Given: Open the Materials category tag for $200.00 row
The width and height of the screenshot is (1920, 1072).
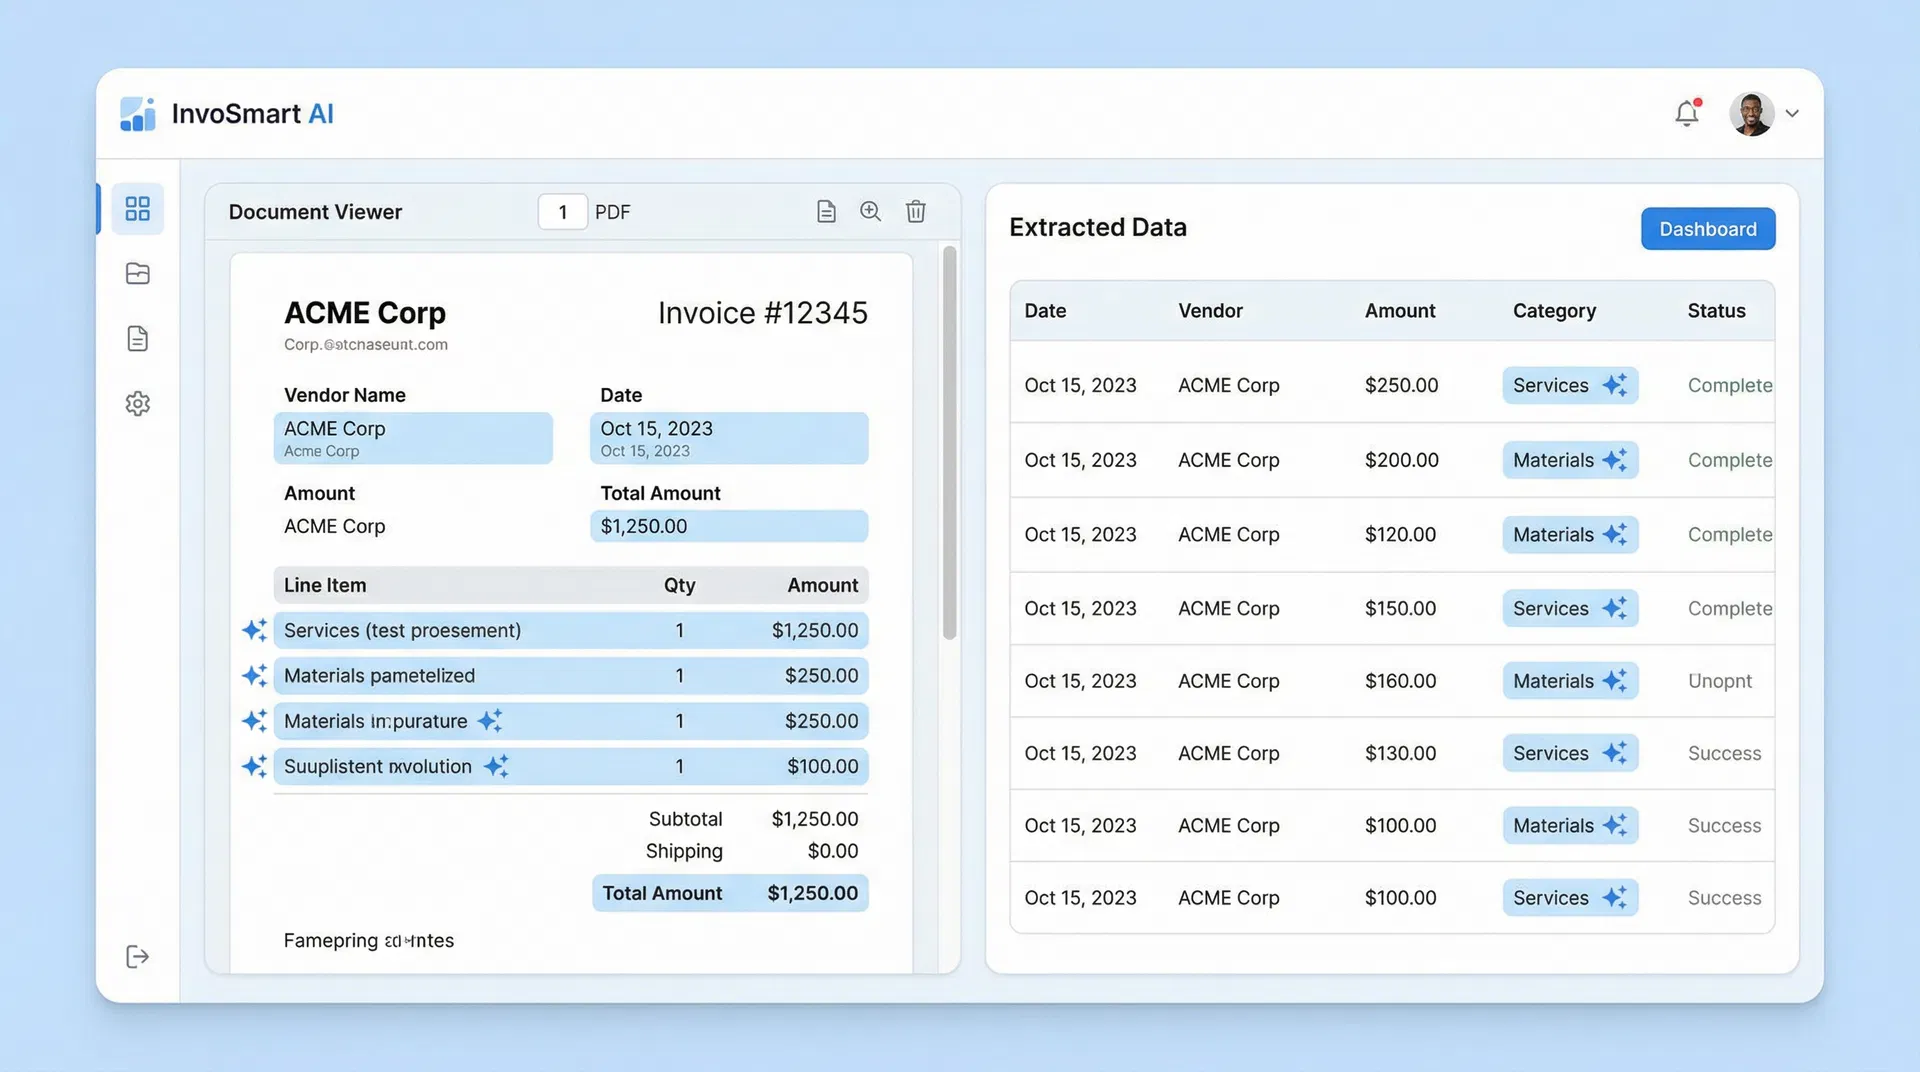Looking at the screenshot, I should click(x=1569, y=460).
